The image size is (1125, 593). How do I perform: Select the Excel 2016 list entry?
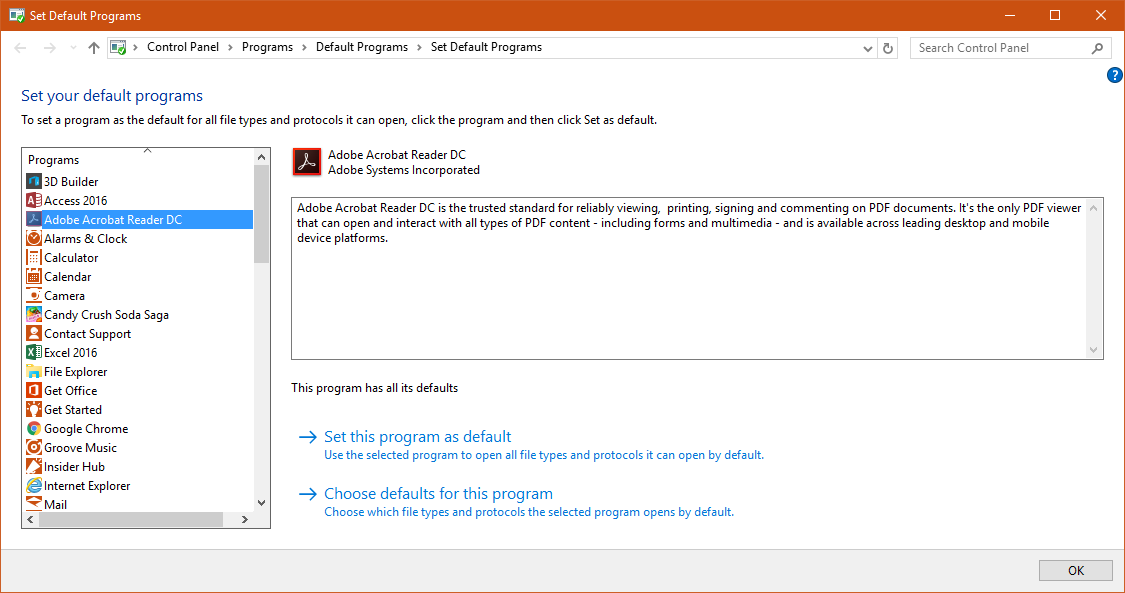tap(70, 352)
